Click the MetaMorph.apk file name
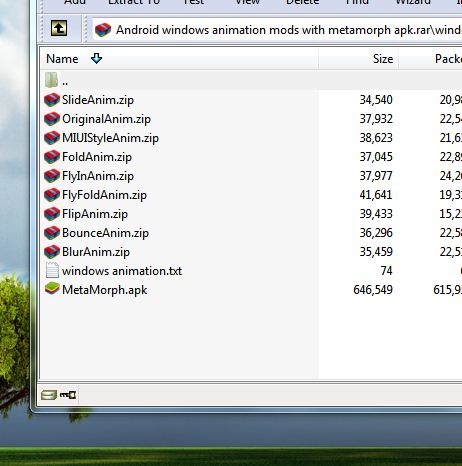Viewport: 462px width, 466px height. click(105, 290)
